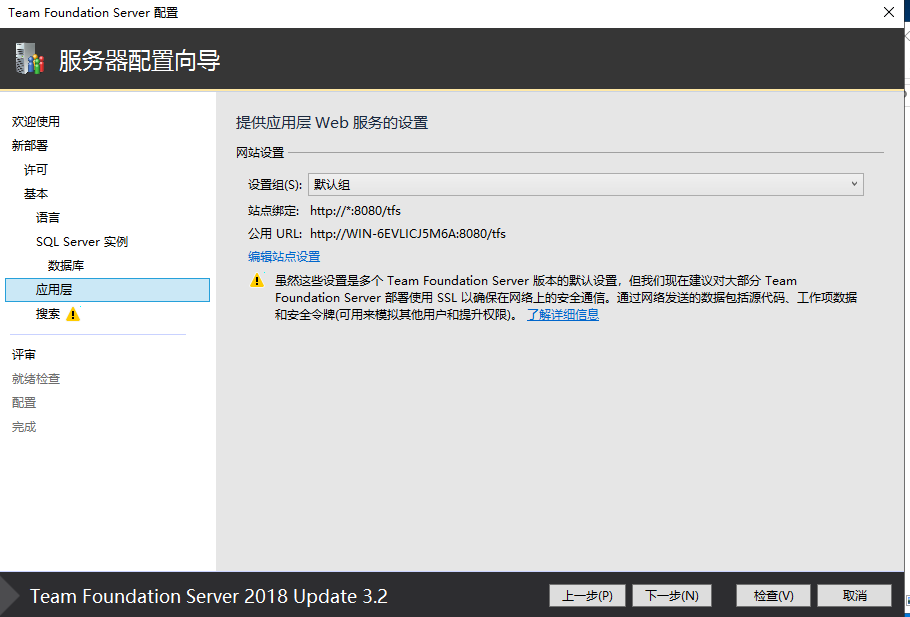Viewport: 910px width, 617px height.
Task: Click site binding value http://*:8080/tfs
Action: (355, 211)
